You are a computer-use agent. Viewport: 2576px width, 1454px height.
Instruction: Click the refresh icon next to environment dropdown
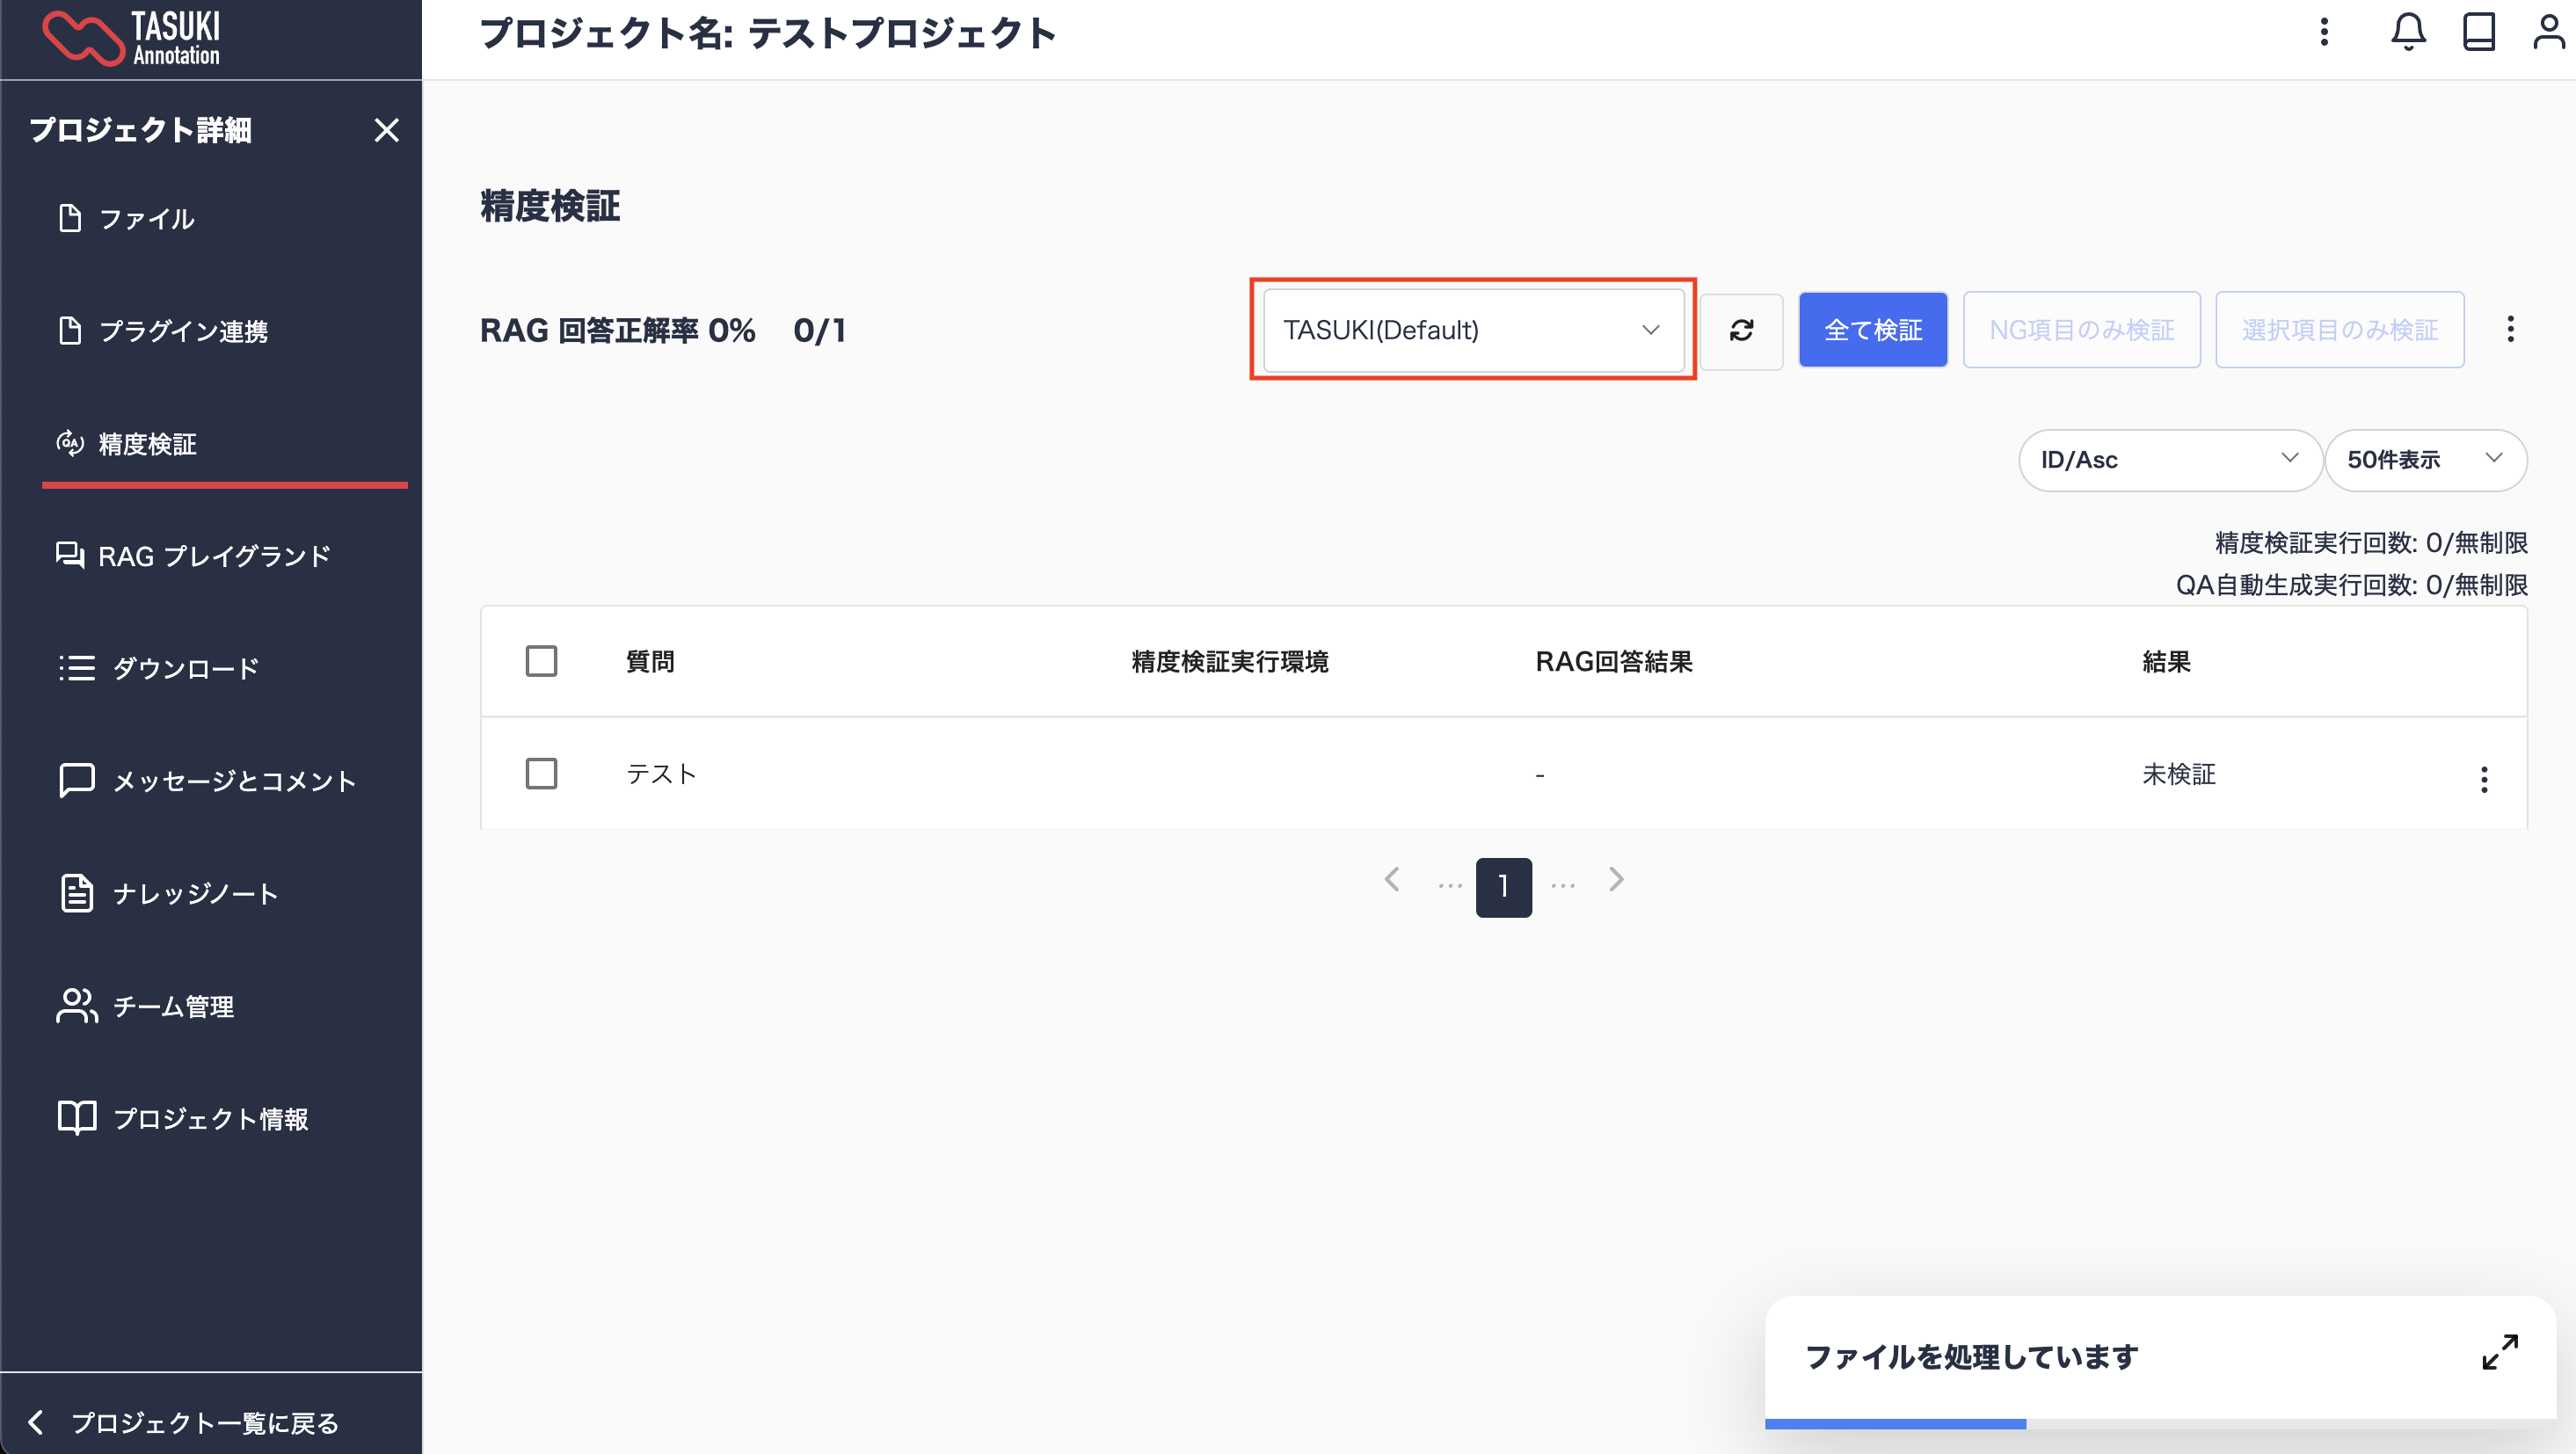1741,331
